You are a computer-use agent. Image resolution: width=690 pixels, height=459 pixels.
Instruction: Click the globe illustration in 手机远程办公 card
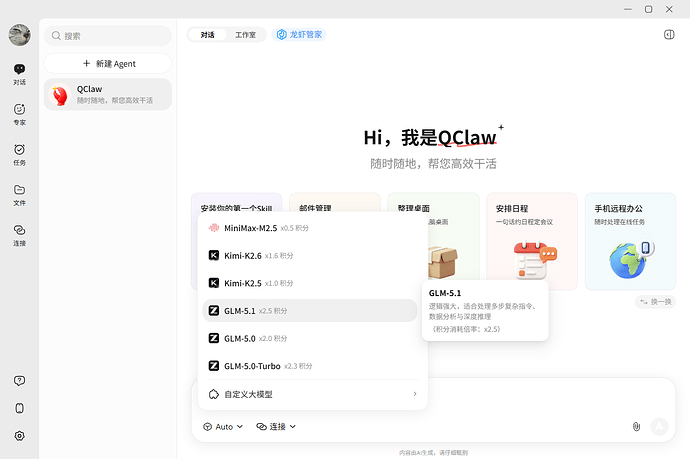click(631, 259)
